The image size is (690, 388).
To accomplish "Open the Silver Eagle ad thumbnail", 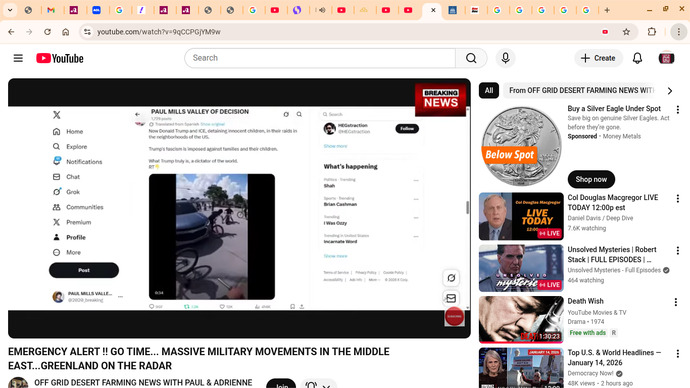I will [521, 146].
